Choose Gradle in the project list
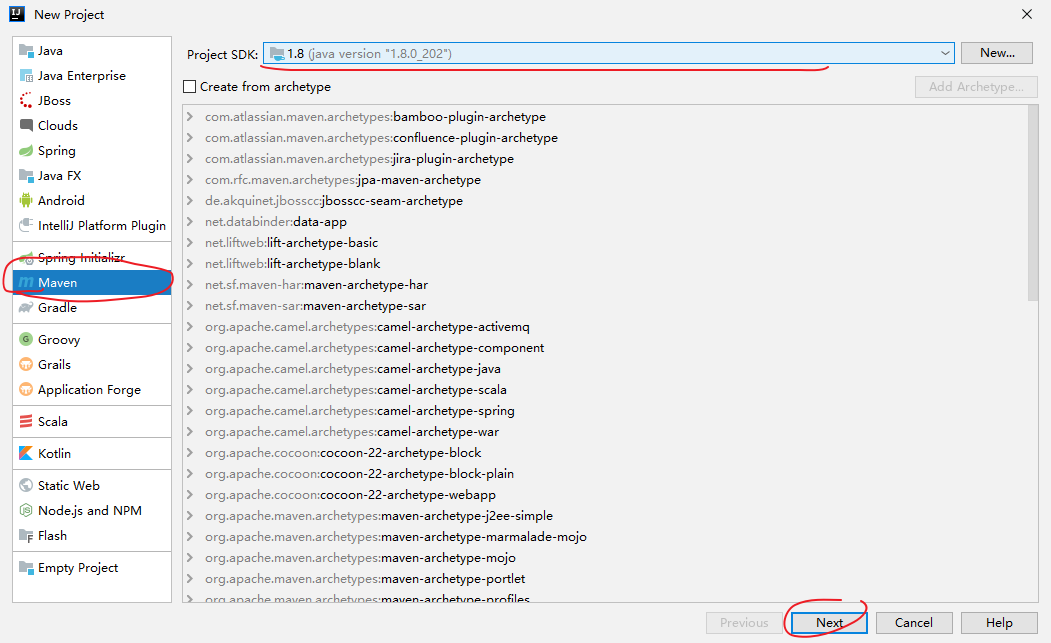1051x643 pixels. pyautogui.click(x=92, y=308)
